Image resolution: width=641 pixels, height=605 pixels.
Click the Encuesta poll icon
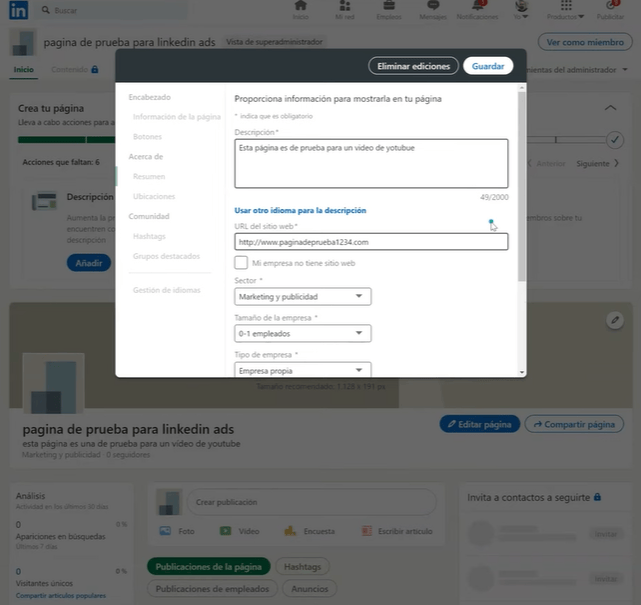pos(290,531)
